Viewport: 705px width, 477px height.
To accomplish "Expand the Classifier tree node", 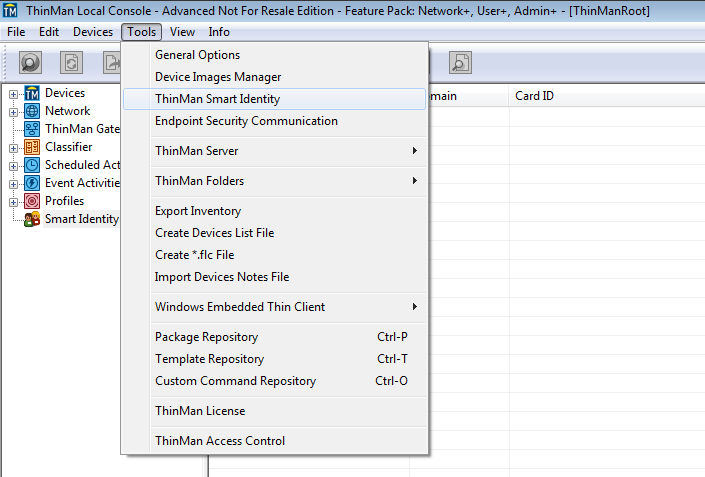I will pyautogui.click(x=13, y=148).
